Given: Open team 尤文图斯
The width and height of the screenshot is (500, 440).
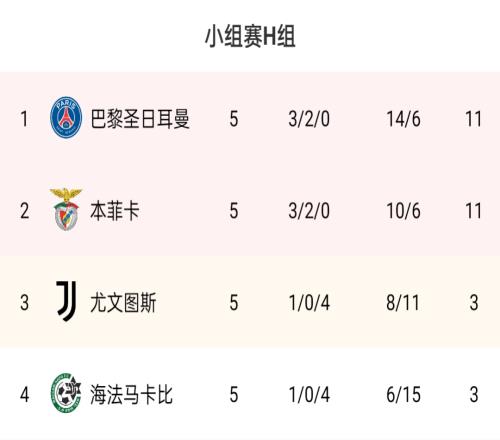Looking at the screenshot, I should (x=123, y=303).
